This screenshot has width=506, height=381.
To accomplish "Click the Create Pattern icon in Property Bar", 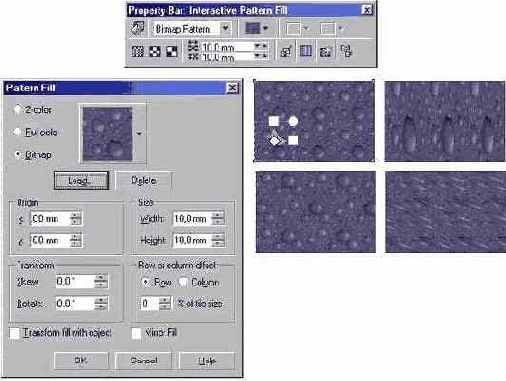I will click(x=326, y=51).
